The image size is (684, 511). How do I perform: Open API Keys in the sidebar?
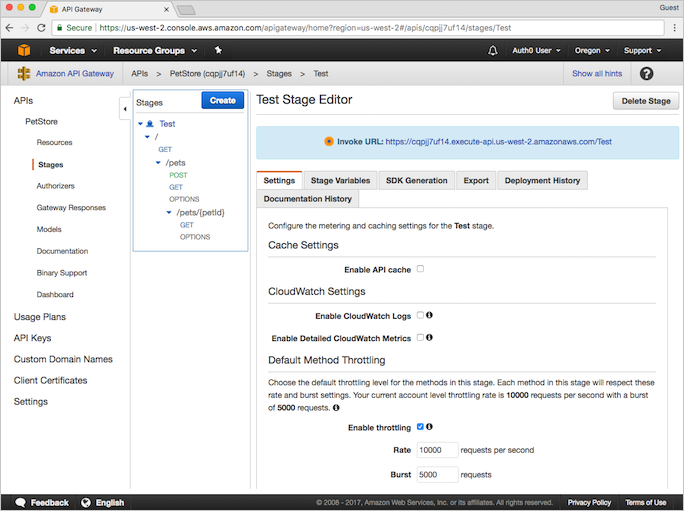[x=32, y=338]
